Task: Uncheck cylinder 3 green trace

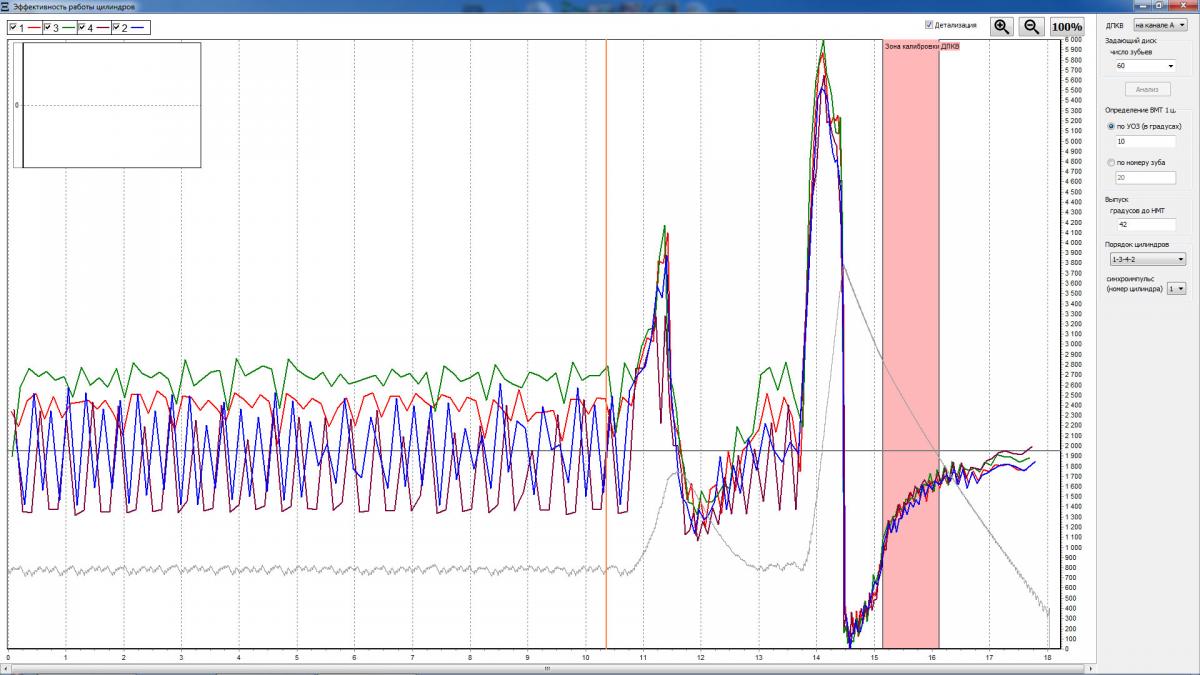Action: point(47,27)
